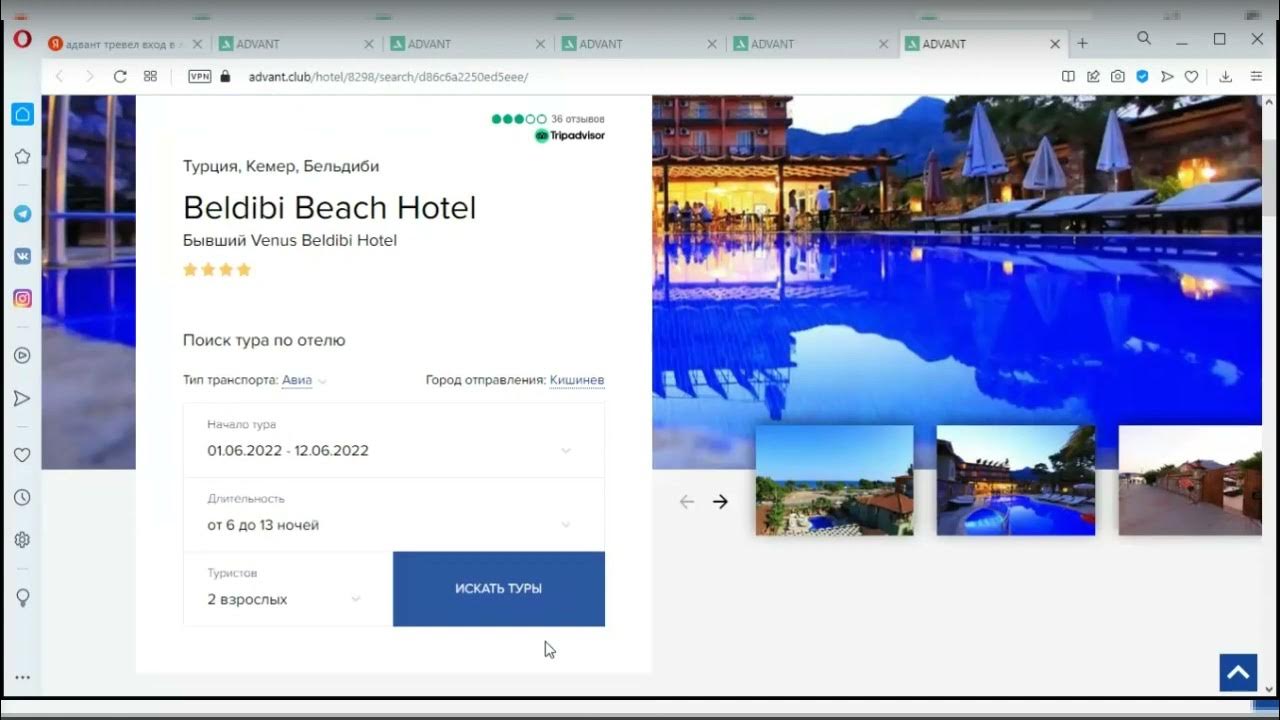Click the green Tripadvisor rating circles
1280x720 pixels.
click(519, 119)
